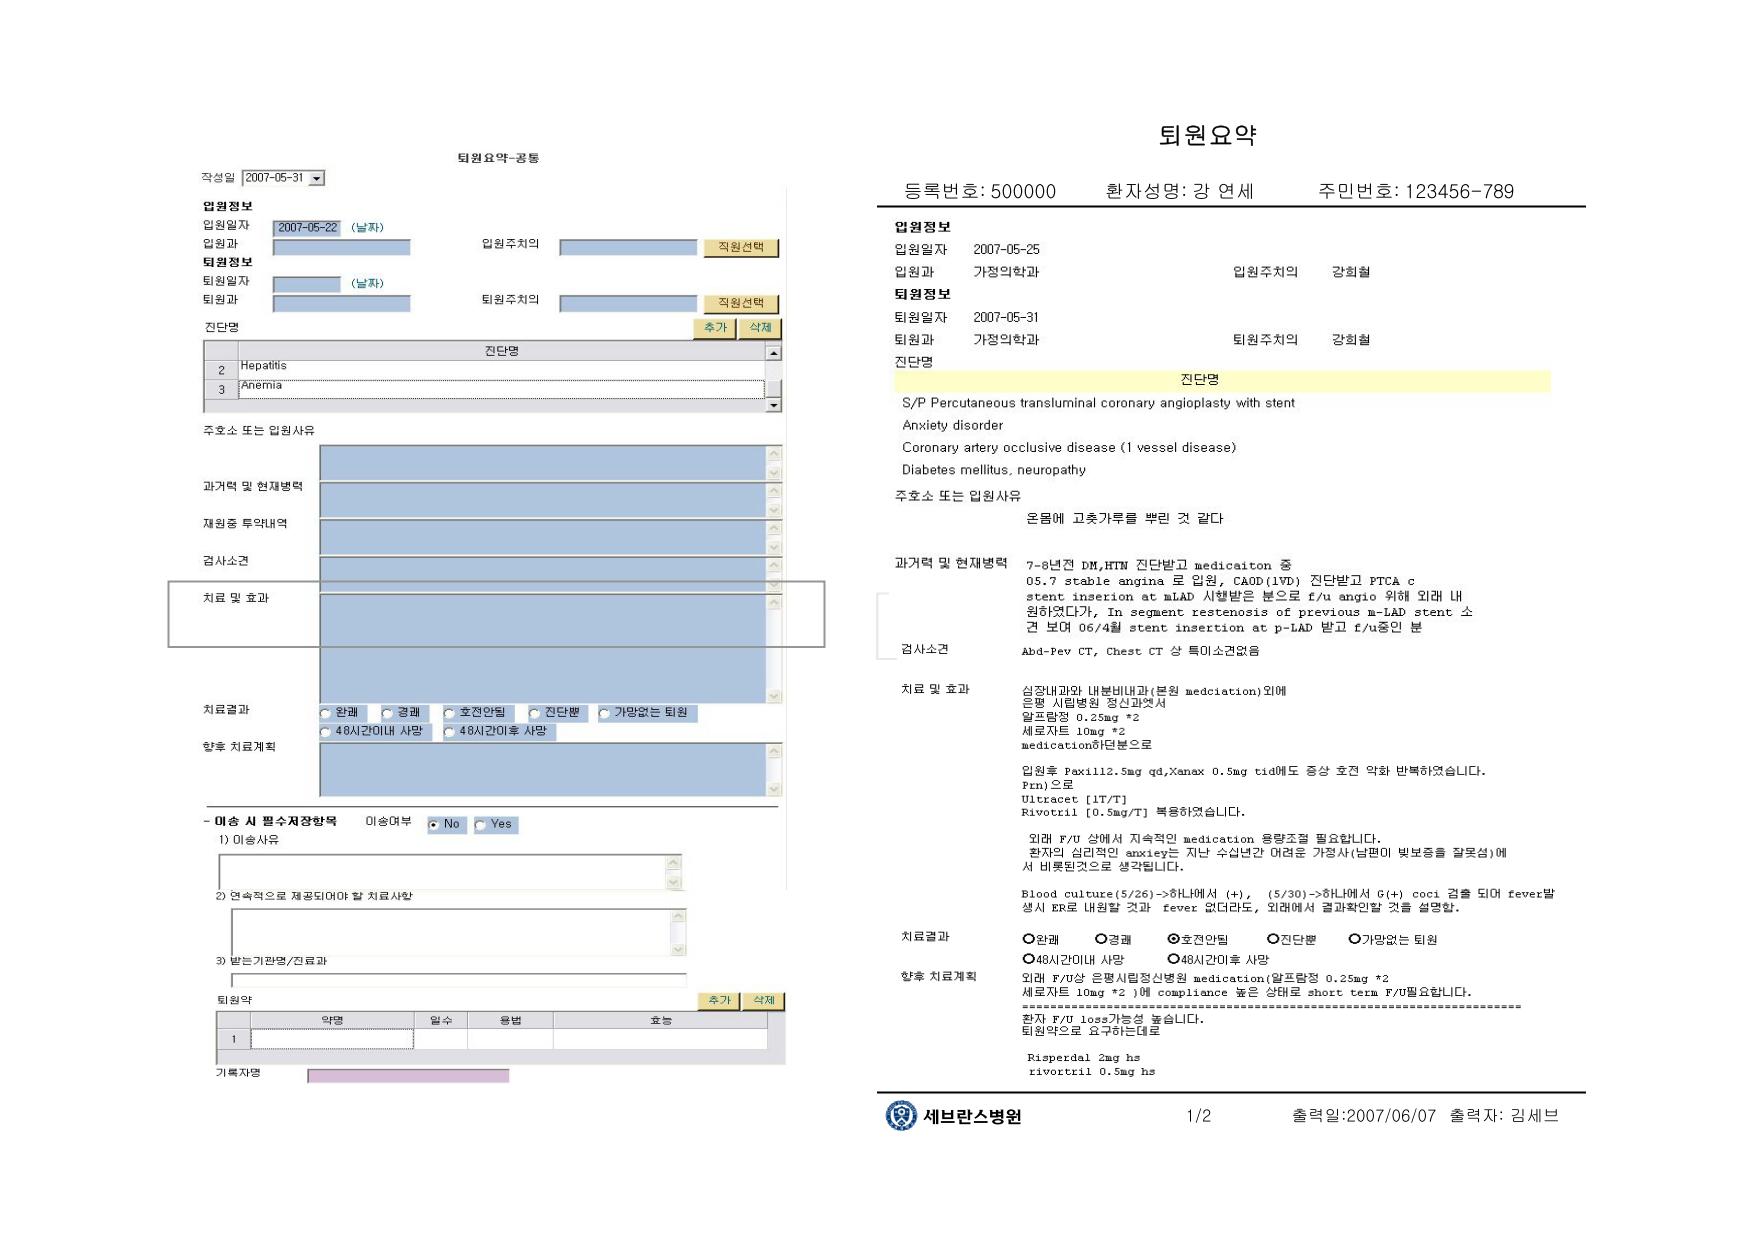This screenshot has width=1754, height=1240.
Task: Select 48시간이내 사망 radio button in form
Action: click(x=326, y=732)
